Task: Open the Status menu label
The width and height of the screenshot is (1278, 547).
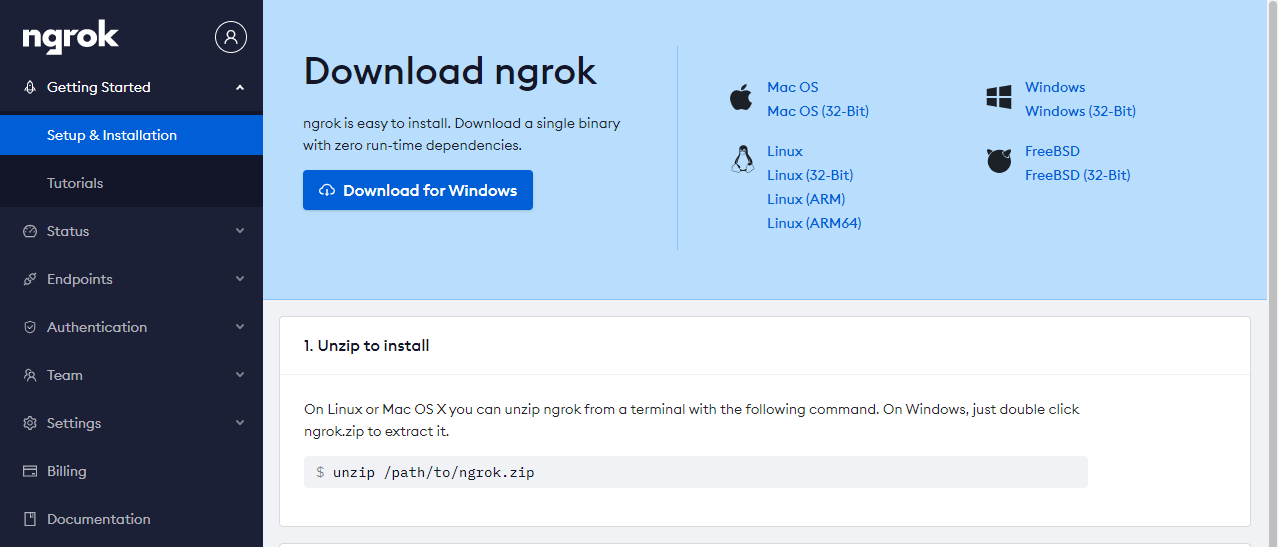Action: tap(68, 231)
